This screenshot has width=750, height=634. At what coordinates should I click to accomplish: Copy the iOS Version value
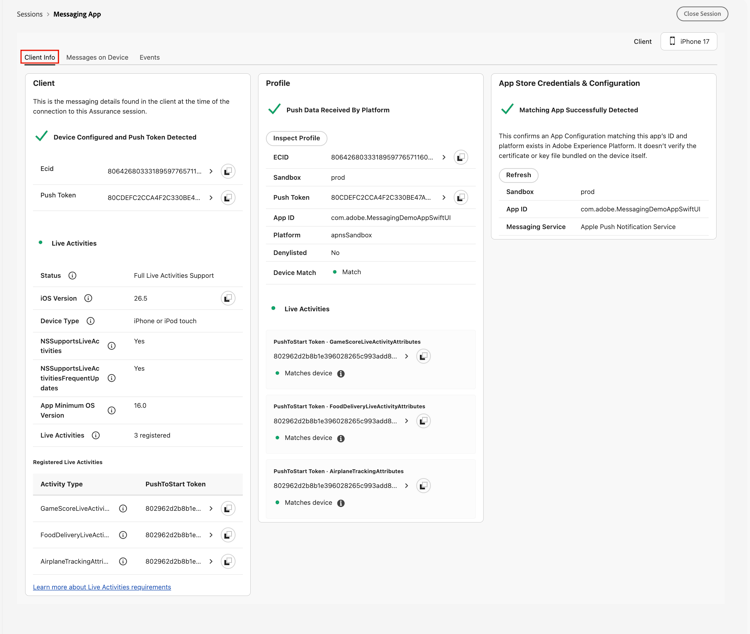click(x=228, y=299)
